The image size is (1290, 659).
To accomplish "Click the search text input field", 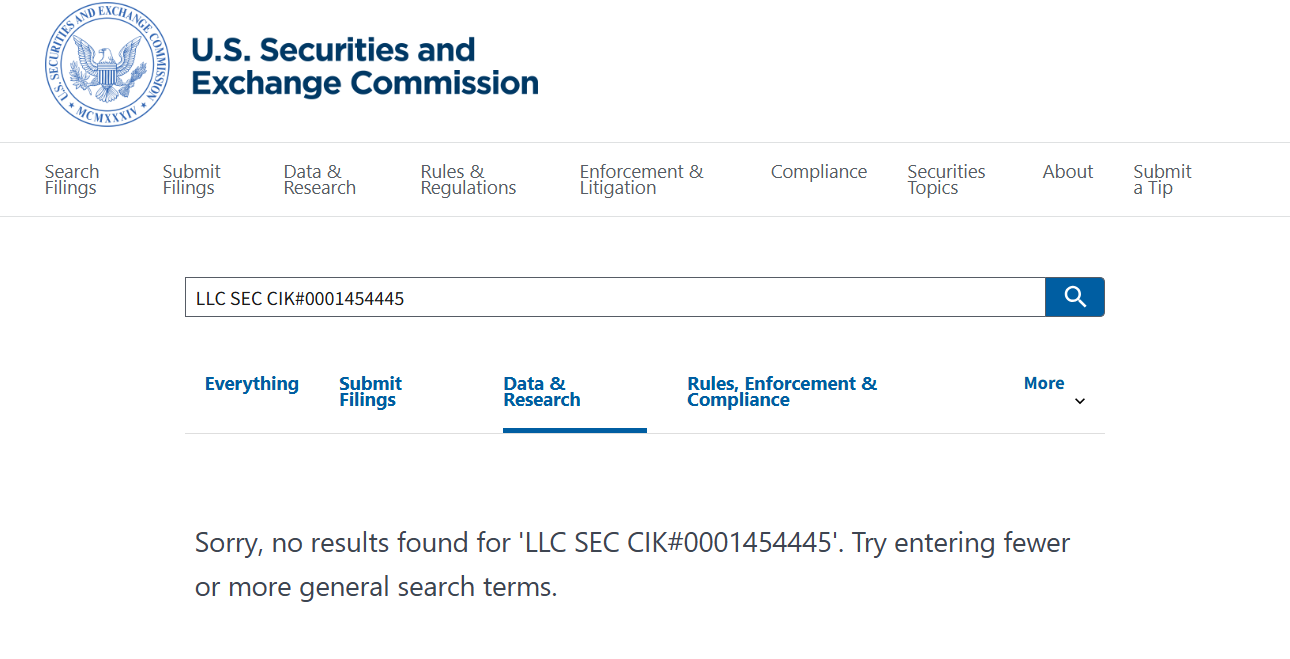I will click(x=614, y=298).
